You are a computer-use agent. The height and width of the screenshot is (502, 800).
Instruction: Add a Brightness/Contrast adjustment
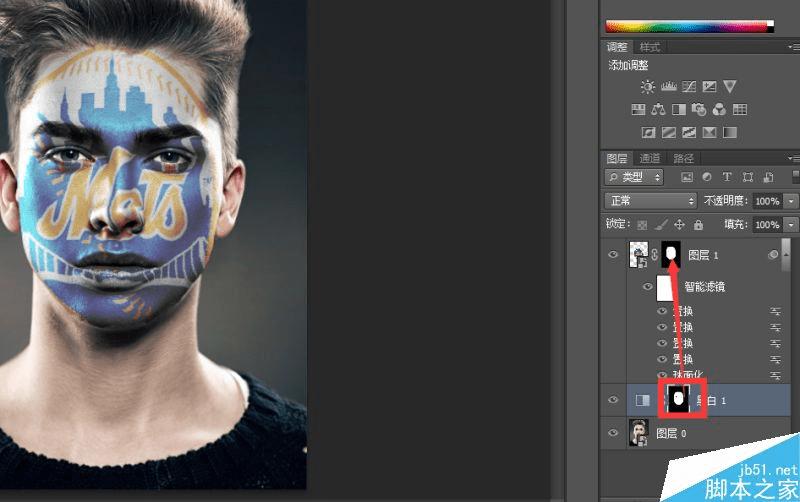tap(648, 87)
